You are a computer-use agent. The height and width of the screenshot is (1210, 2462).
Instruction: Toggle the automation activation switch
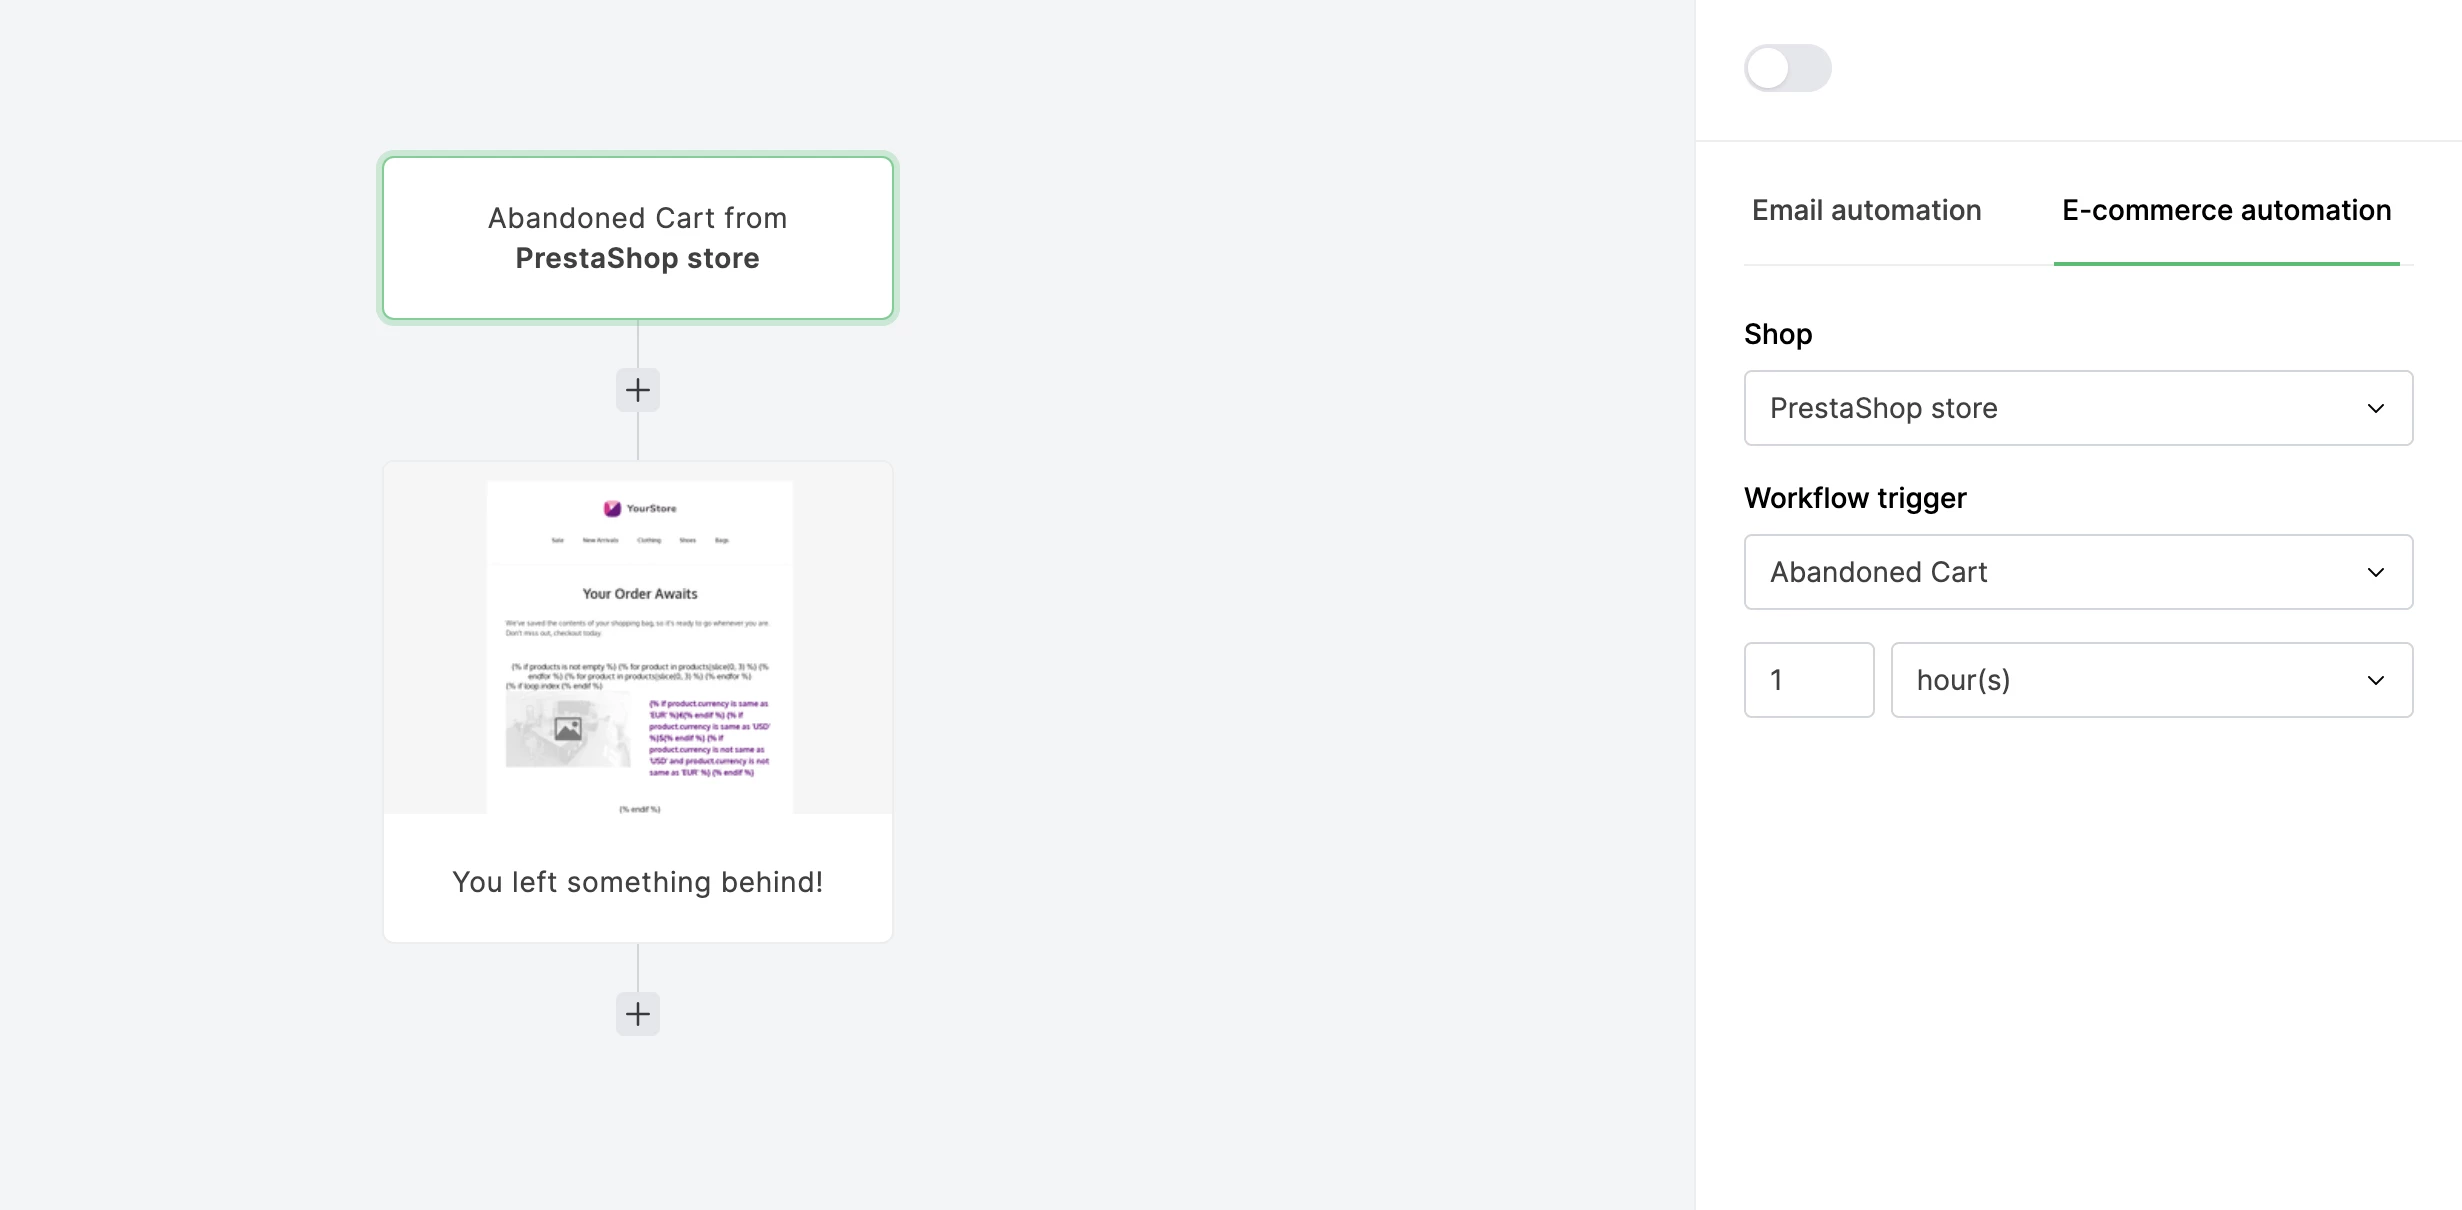pyautogui.click(x=1787, y=68)
